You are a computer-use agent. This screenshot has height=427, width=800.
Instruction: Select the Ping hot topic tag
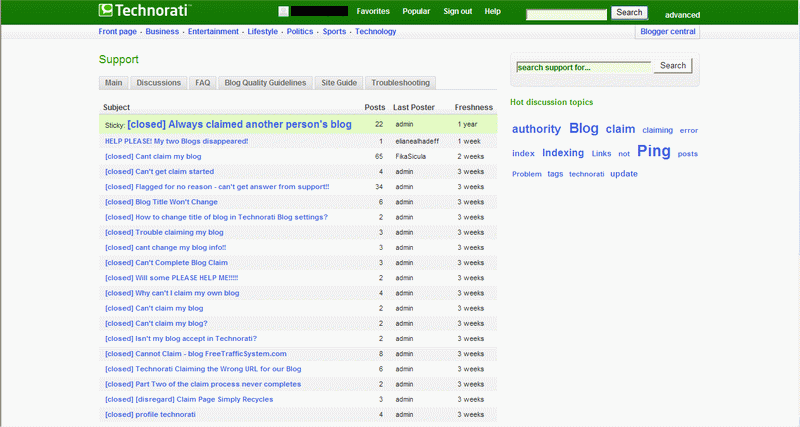[x=654, y=151]
